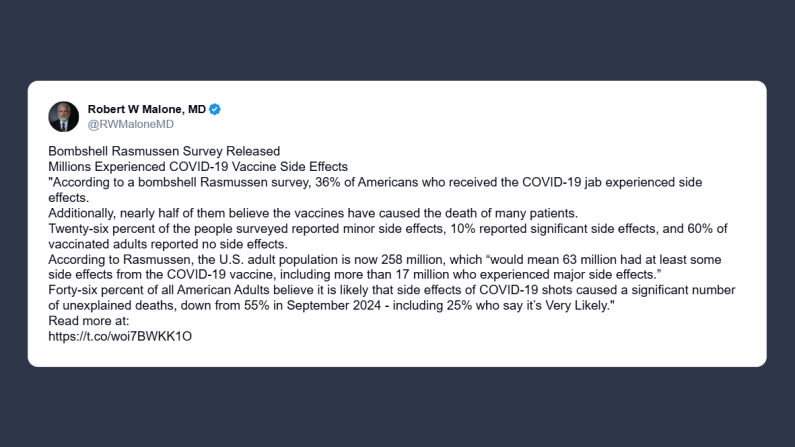This screenshot has width=795, height=447.
Task: Click the display name Robert W Malone, MD
Action: [x=147, y=109]
